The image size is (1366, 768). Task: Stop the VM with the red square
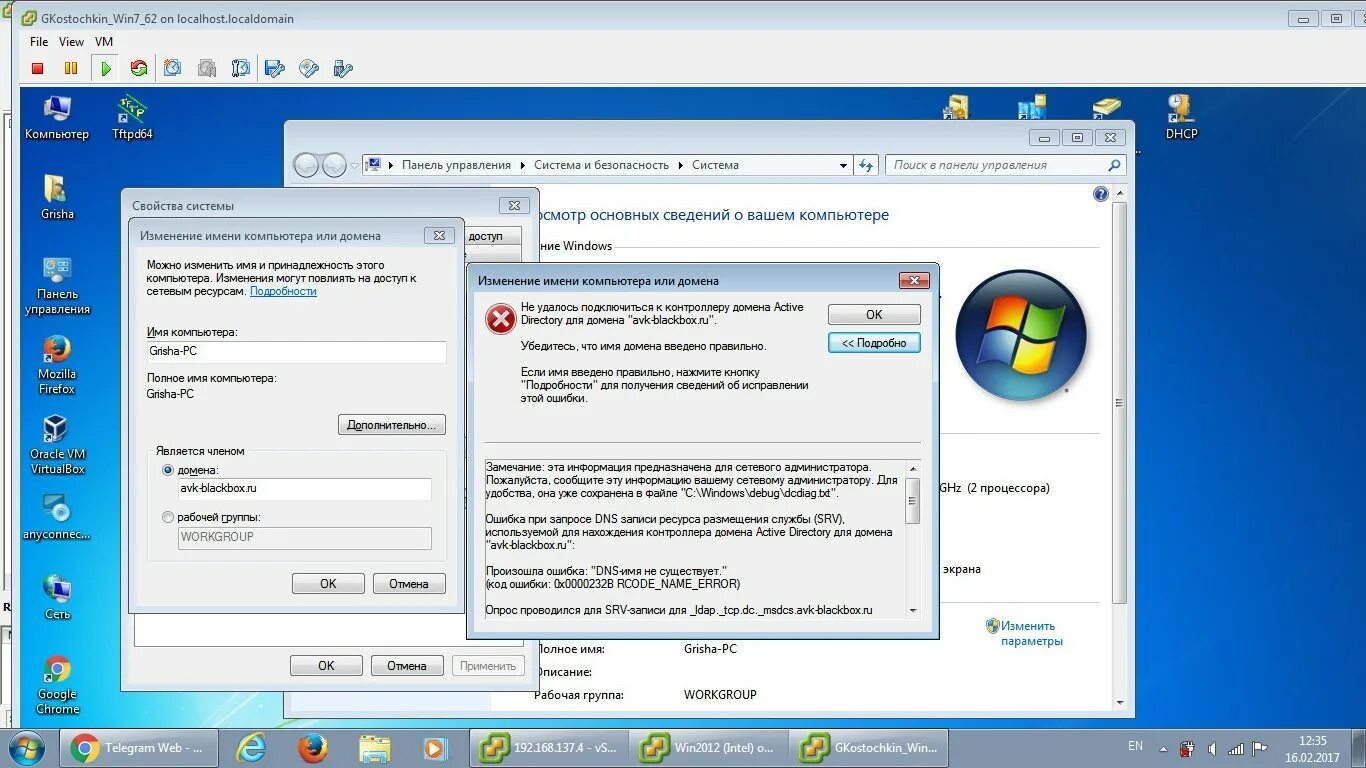point(38,69)
